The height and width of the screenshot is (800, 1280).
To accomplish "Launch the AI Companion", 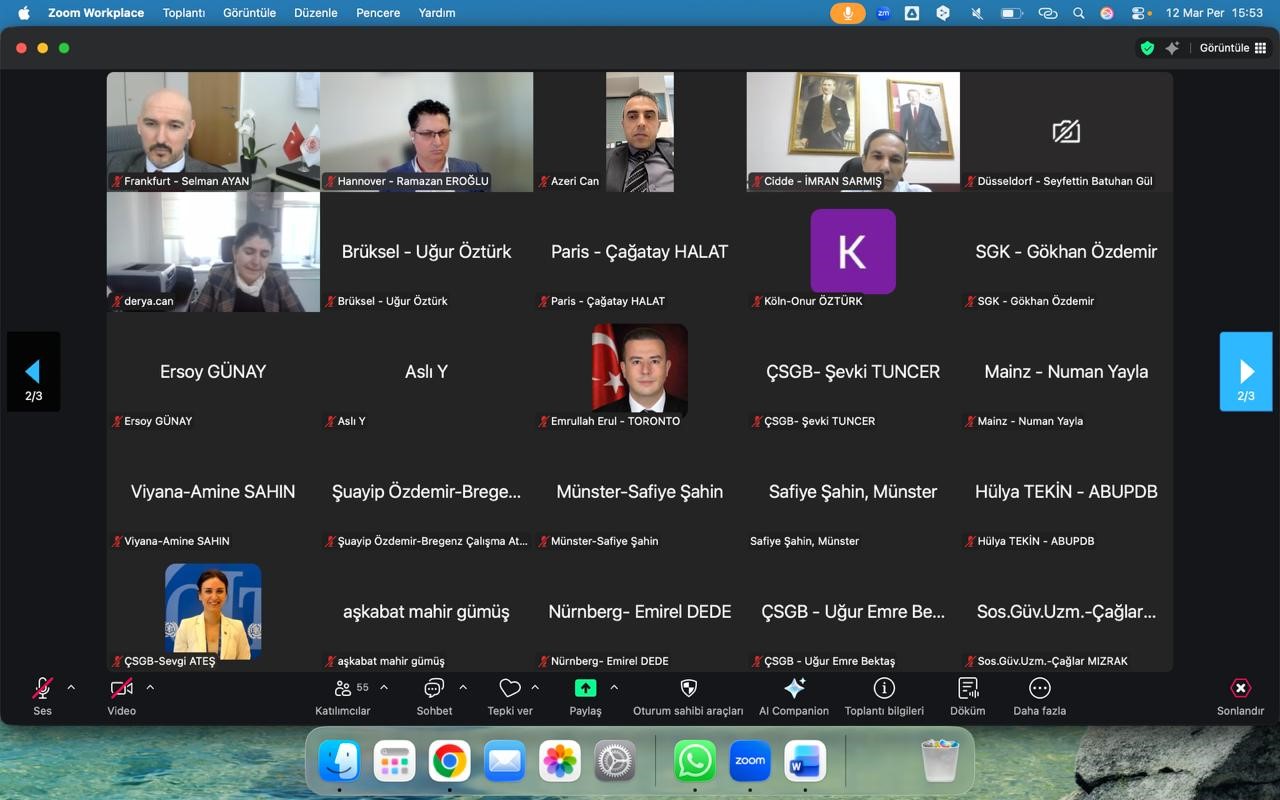I will [x=794, y=696].
